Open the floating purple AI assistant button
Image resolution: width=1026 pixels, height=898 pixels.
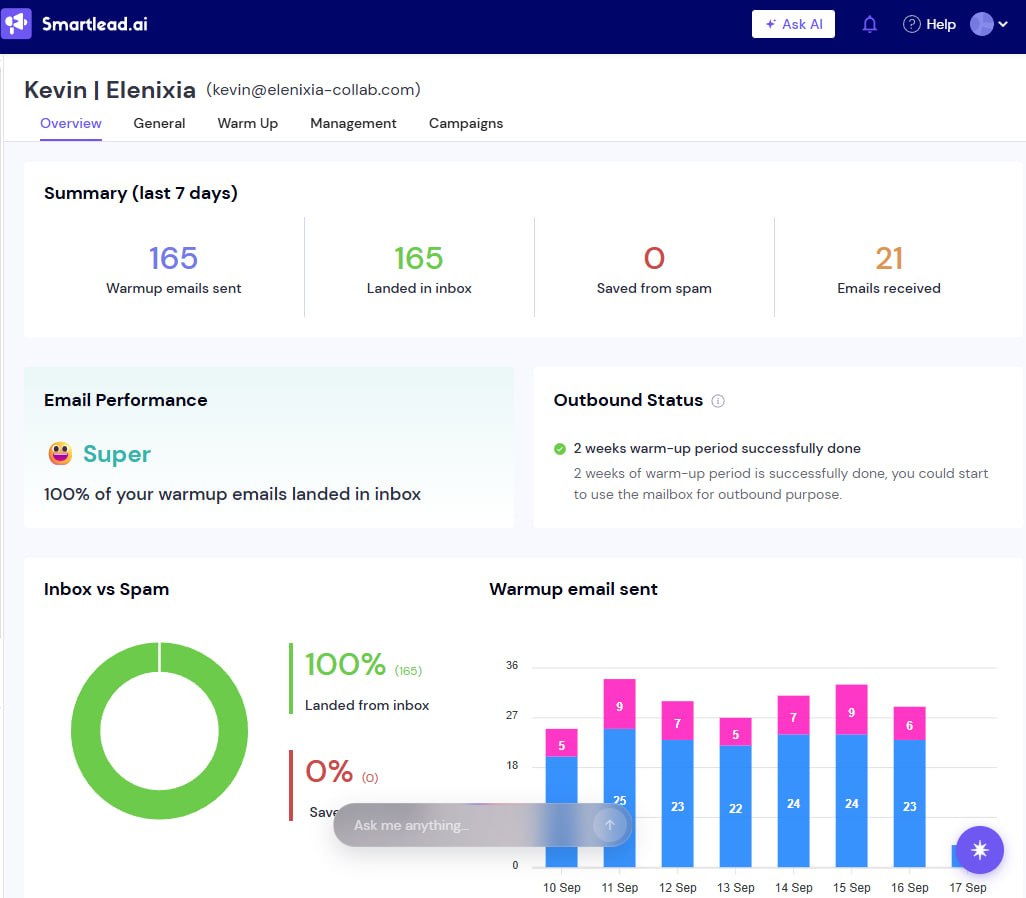coord(980,850)
